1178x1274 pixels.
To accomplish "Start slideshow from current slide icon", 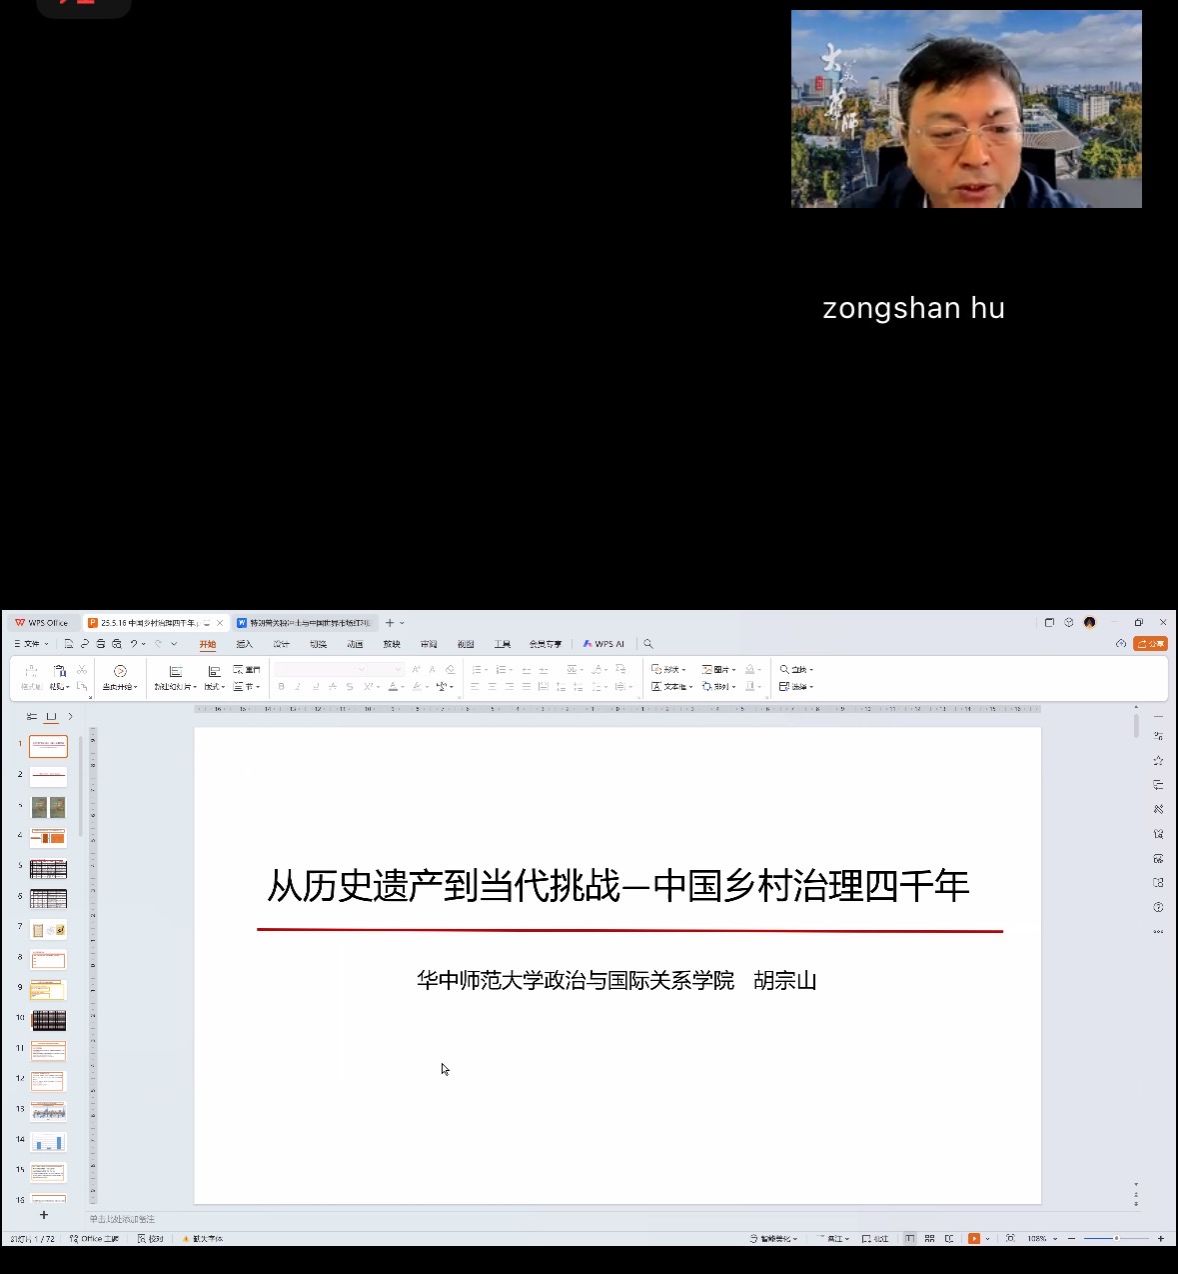I will pyautogui.click(x=120, y=676).
